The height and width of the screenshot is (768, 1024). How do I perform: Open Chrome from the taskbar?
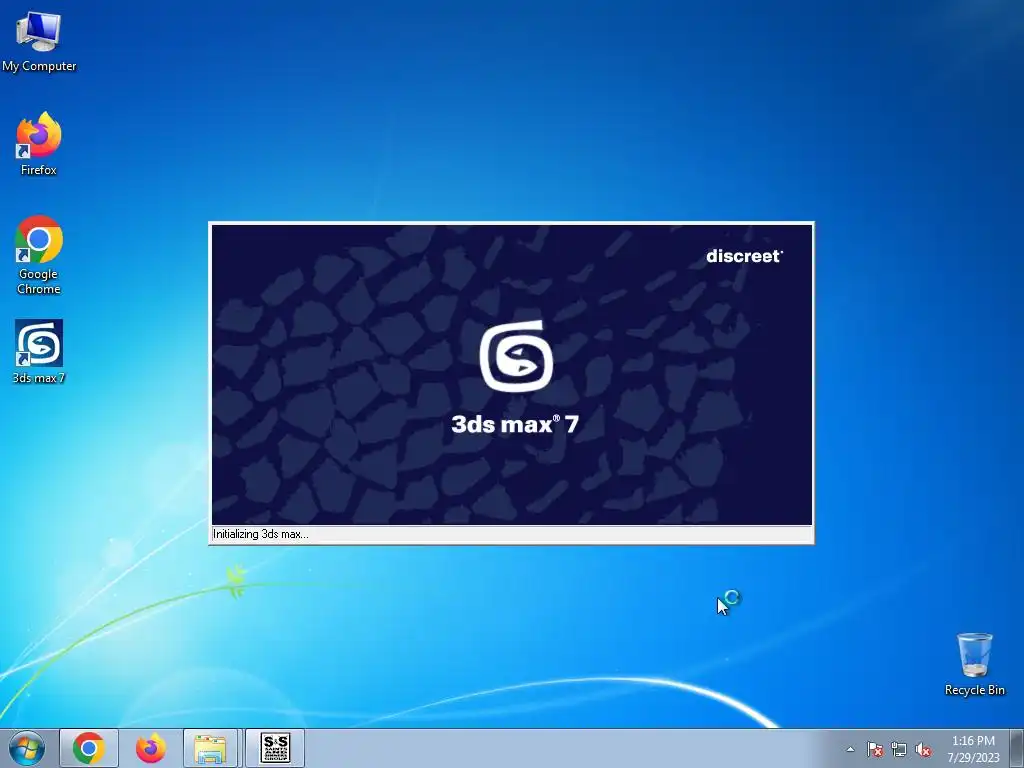pos(89,748)
